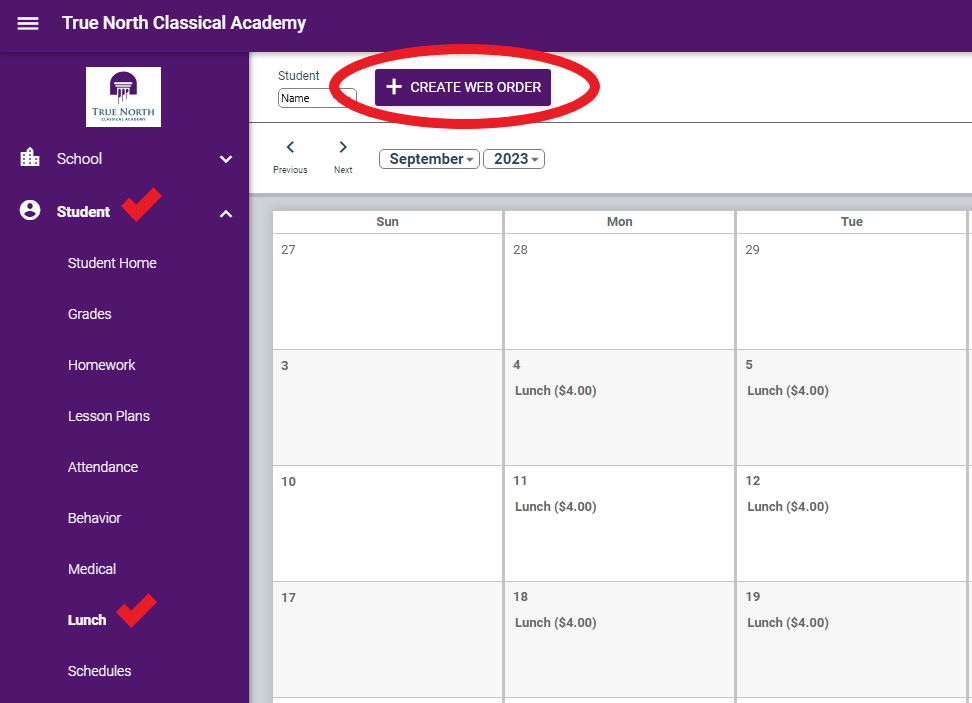Open the hamburger navigation menu
Viewport: 972px width, 703px height.
point(28,24)
